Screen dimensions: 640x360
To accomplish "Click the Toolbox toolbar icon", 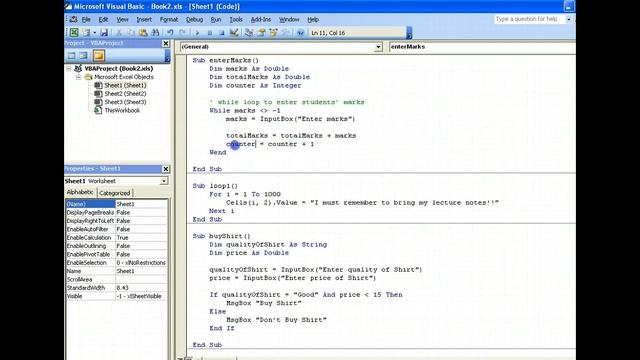I will (x=286, y=33).
